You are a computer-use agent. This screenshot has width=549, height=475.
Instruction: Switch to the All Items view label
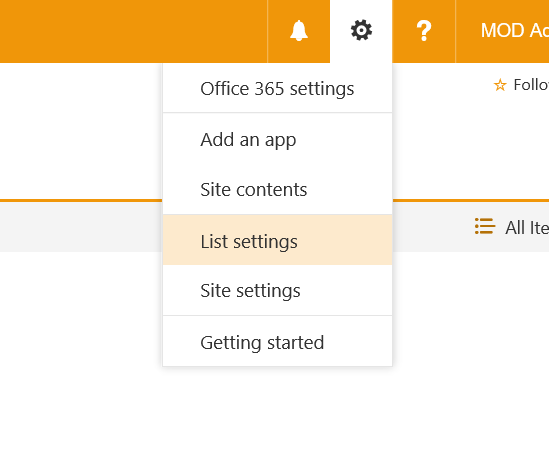(x=527, y=228)
